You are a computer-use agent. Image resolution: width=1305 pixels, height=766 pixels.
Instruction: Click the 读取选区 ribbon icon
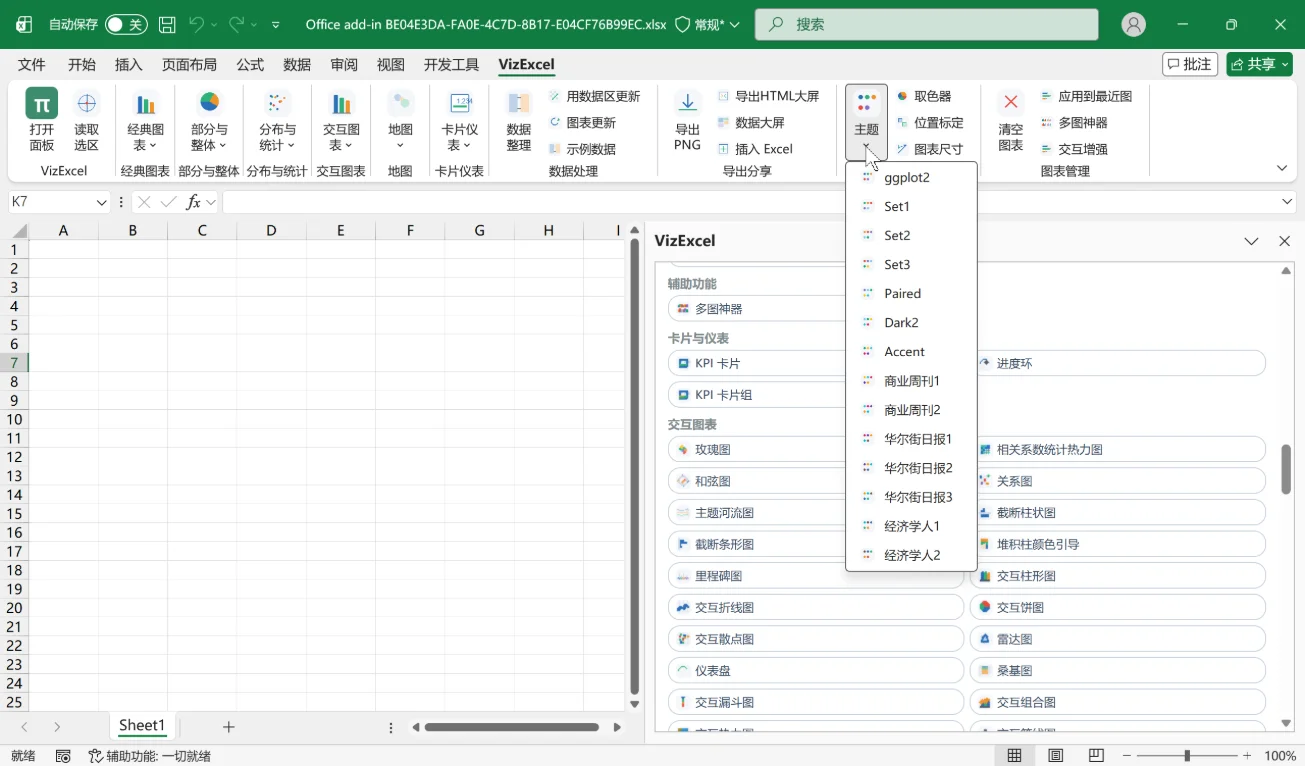pyautogui.click(x=87, y=103)
